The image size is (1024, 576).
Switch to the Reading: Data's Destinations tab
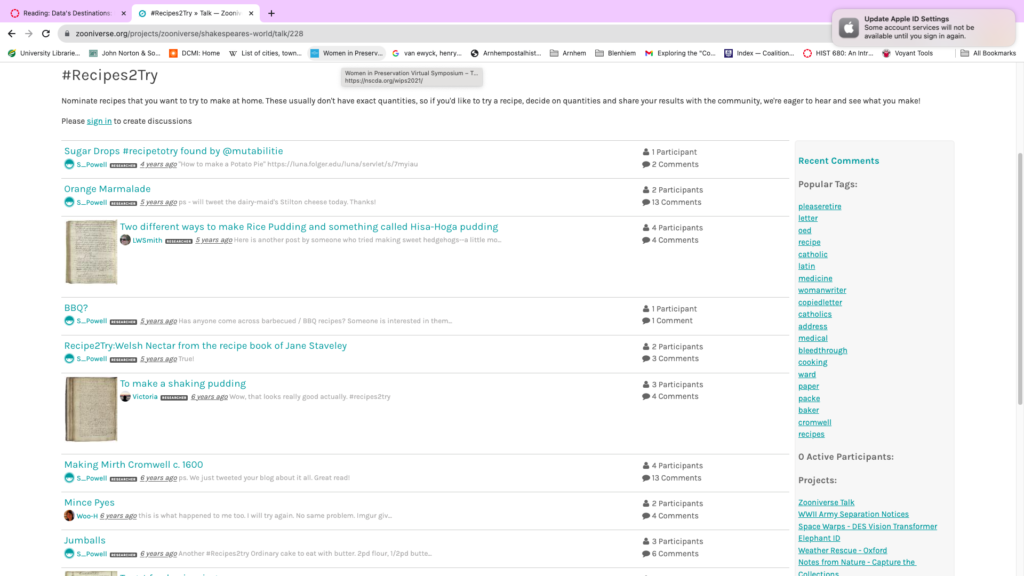(x=67, y=13)
